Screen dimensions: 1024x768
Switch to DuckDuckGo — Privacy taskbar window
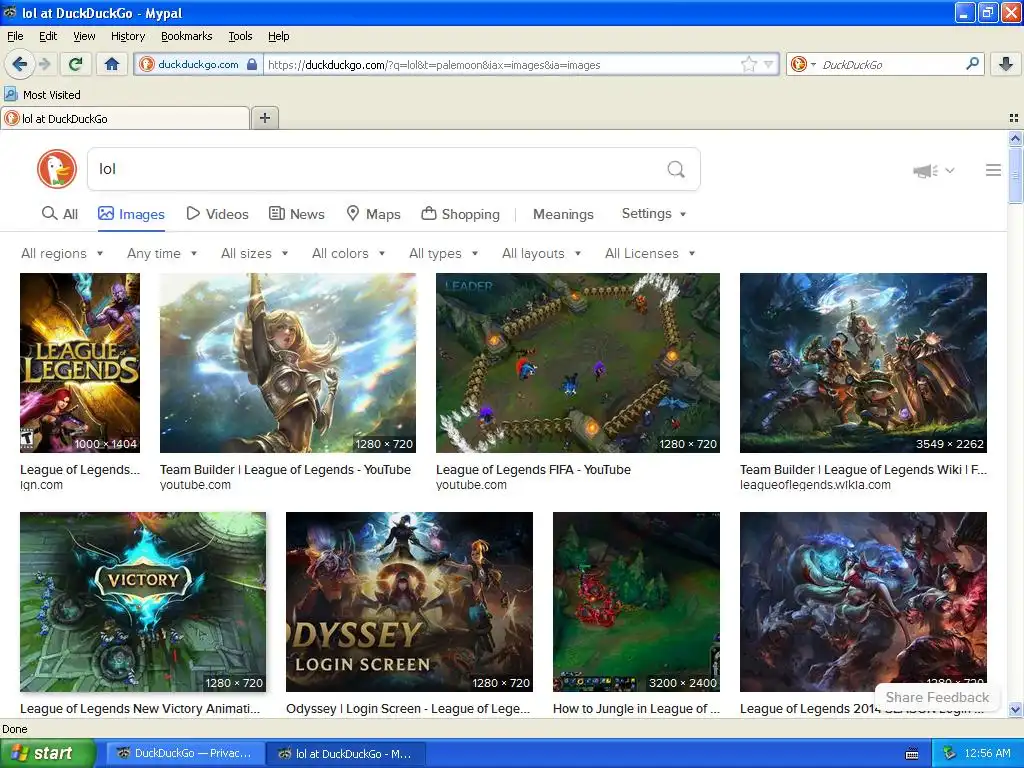pos(185,754)
